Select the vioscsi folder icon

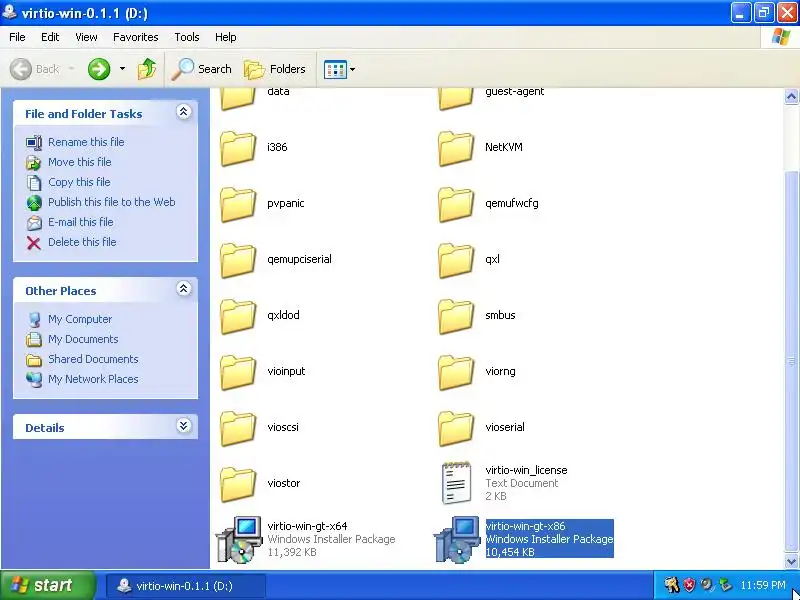[238, 429]
